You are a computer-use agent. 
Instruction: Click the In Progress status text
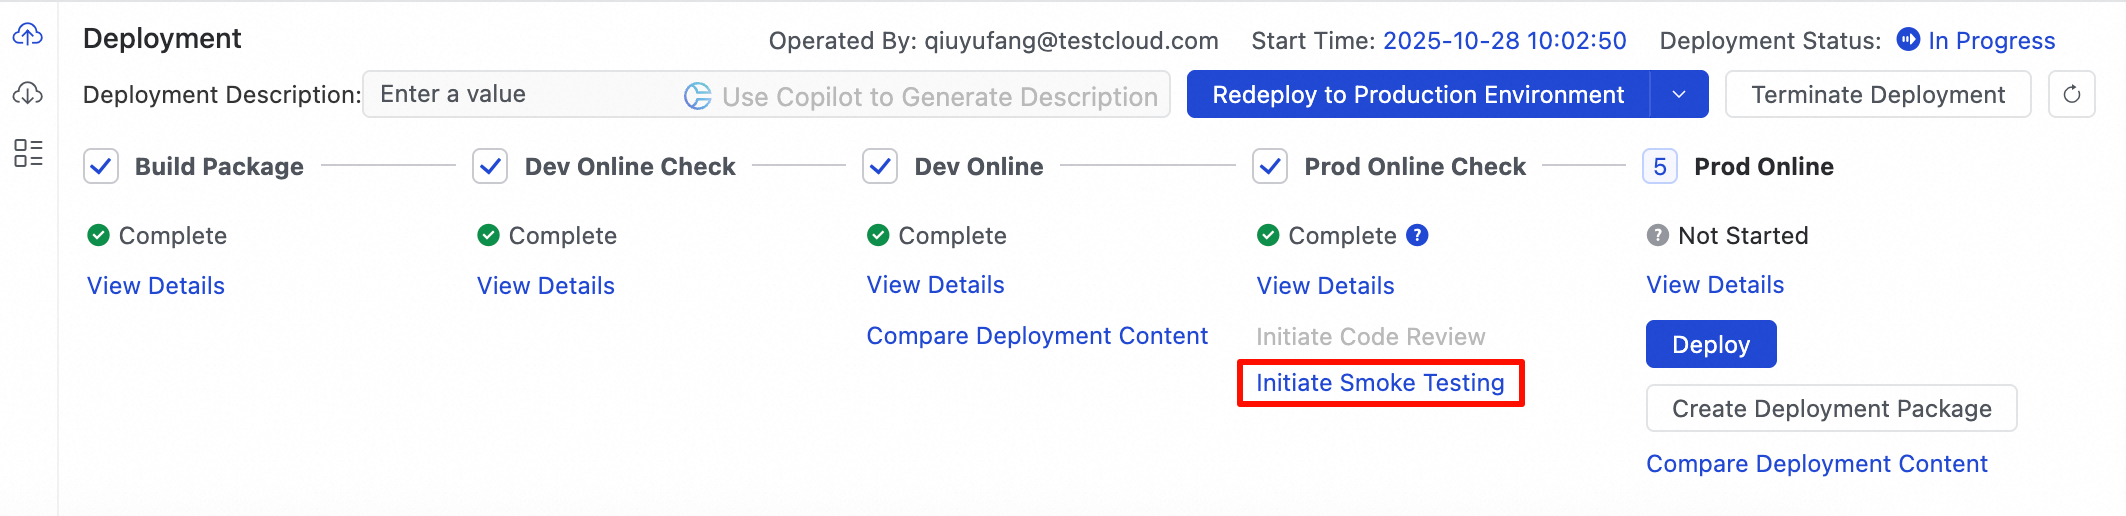[x=1992, y=41]
